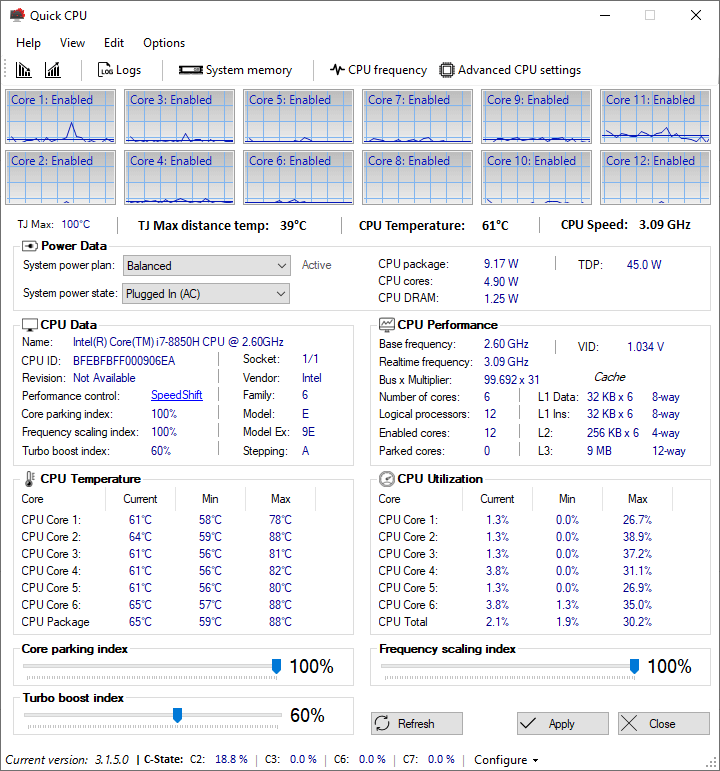Click the SpeedShift link
Viewport: 720px width, 771px height.
click(x=177, y=395)
